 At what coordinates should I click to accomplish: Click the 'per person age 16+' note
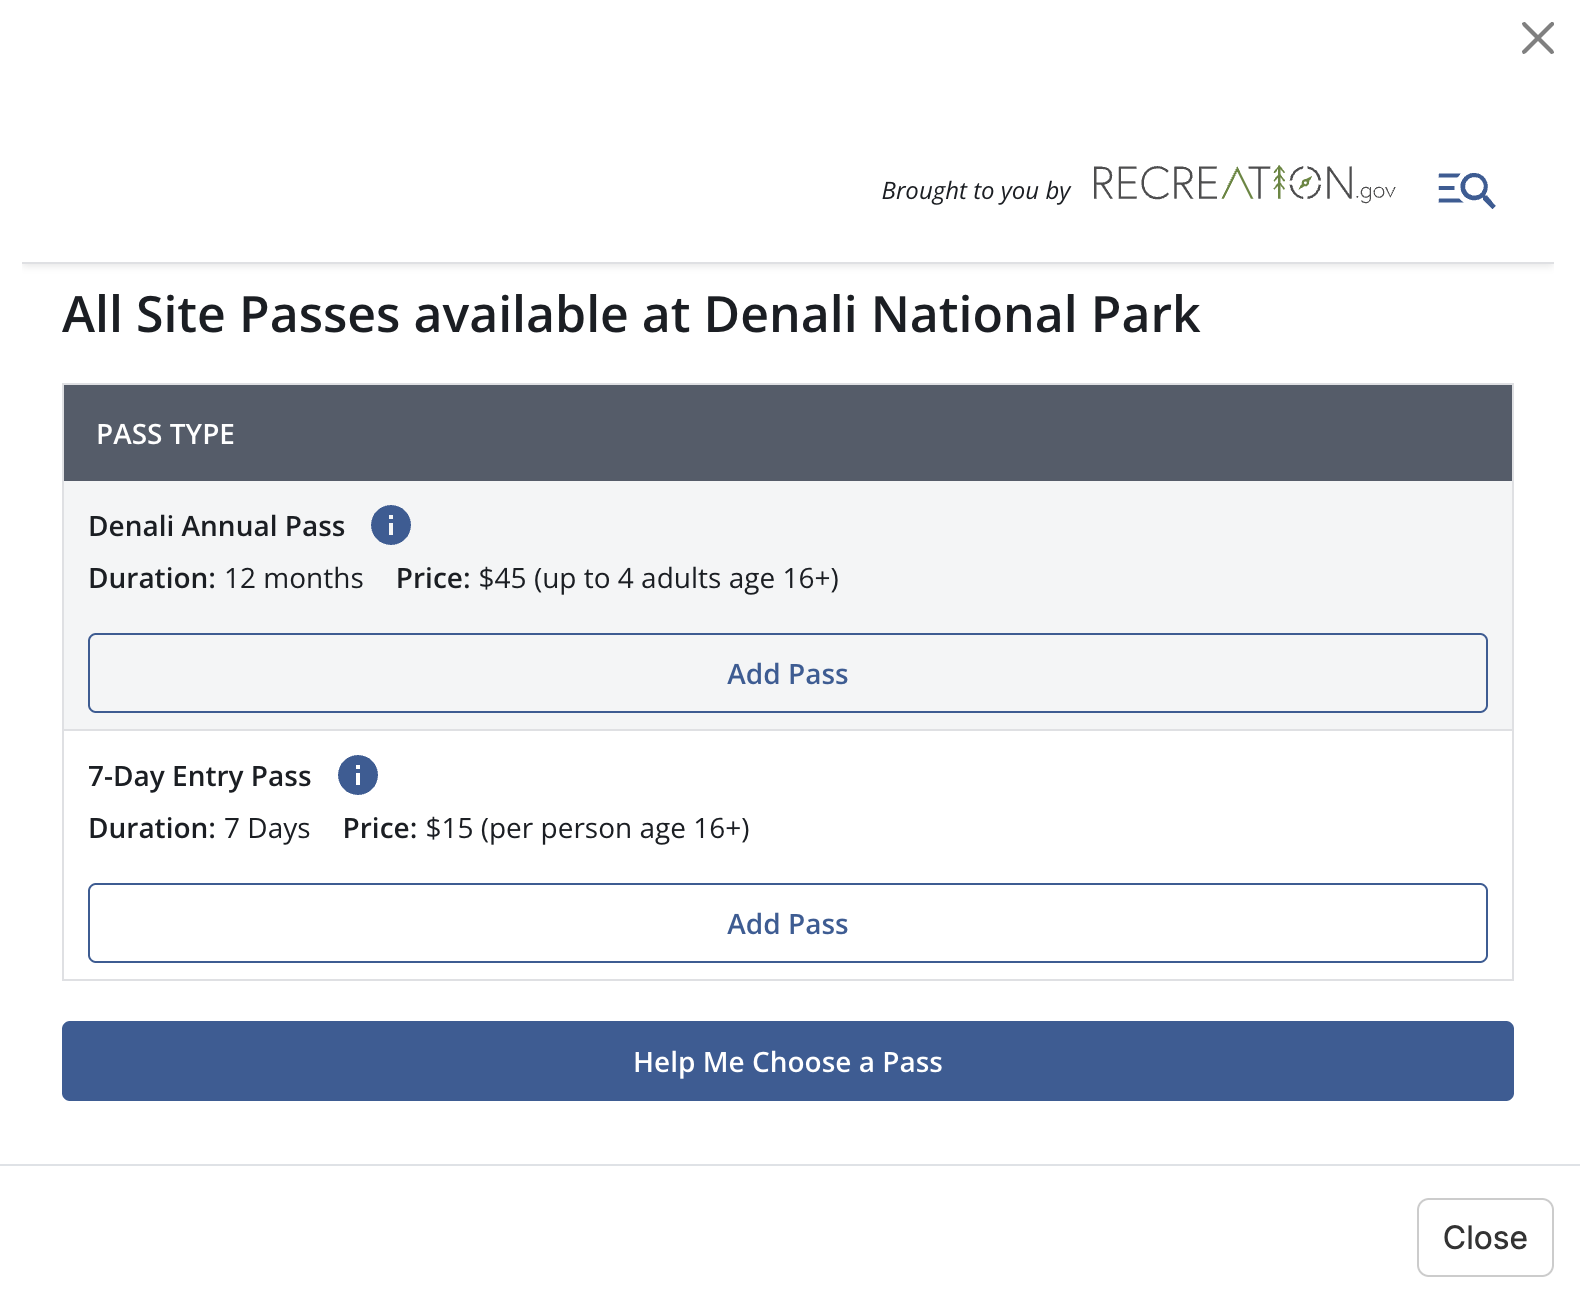pos(615,828)
